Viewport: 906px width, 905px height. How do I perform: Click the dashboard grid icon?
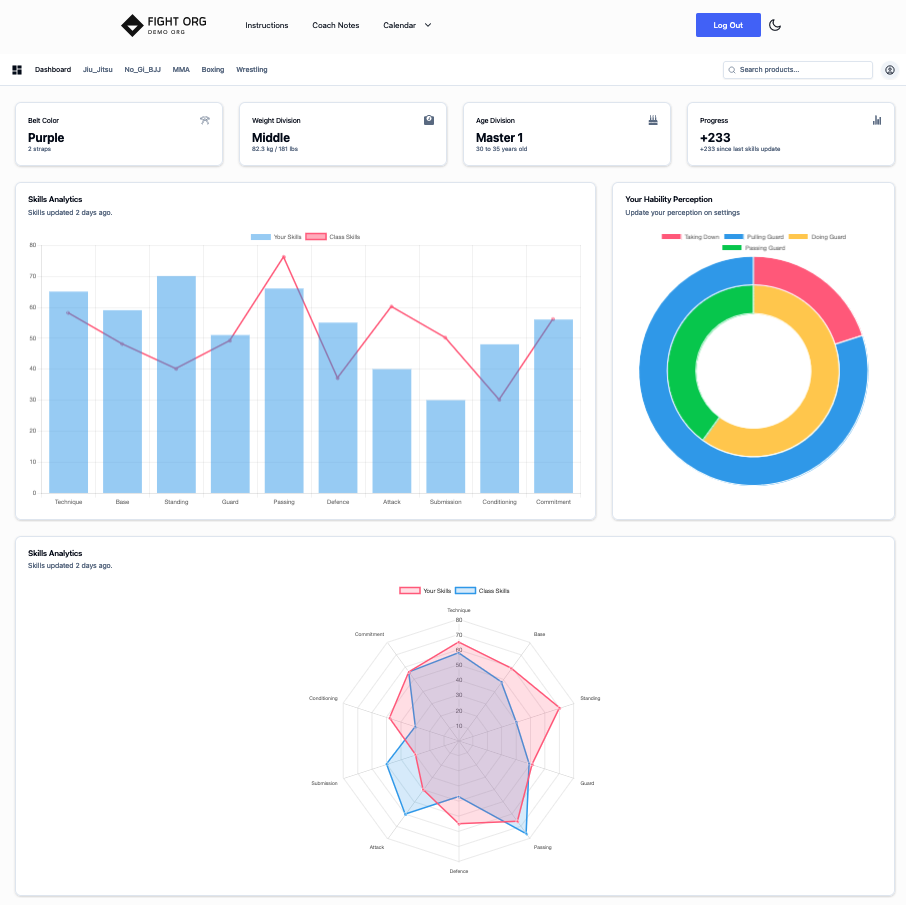[x=17, y=70]
